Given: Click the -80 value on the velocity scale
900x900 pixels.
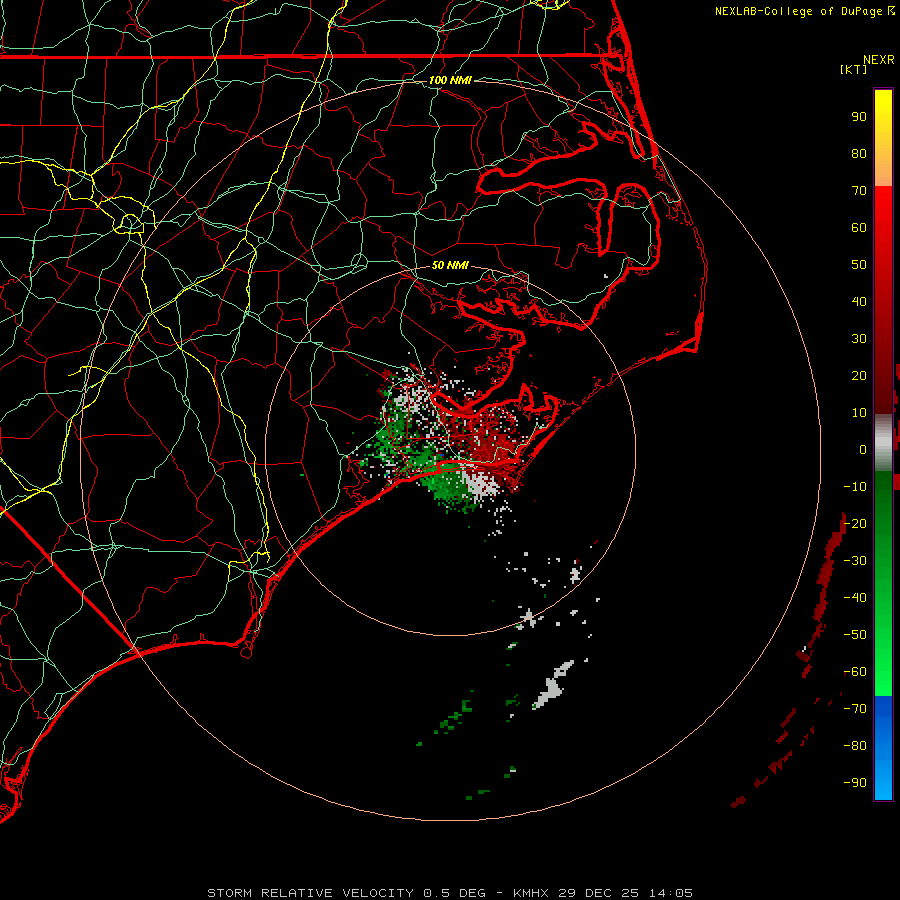Looking at the screenshot, I should 855,746.
